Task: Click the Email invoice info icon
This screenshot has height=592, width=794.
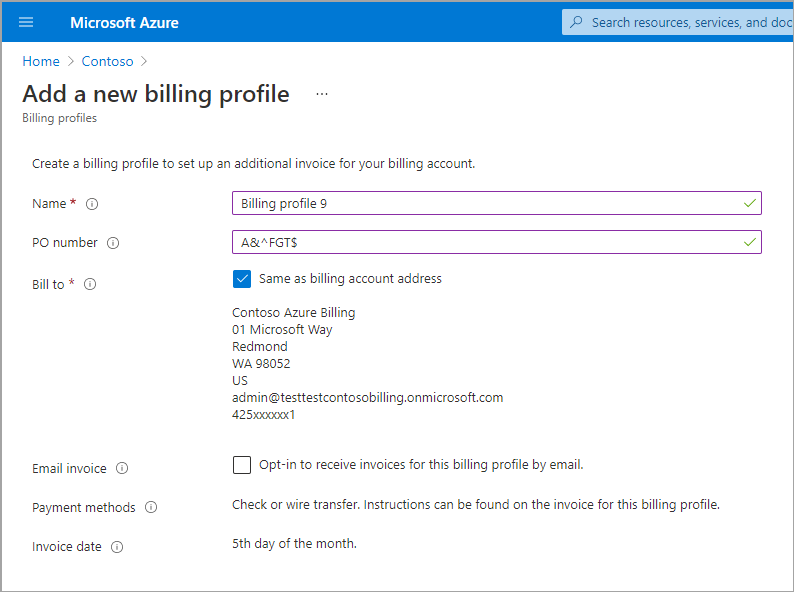Action: click(x=122, y=468)
